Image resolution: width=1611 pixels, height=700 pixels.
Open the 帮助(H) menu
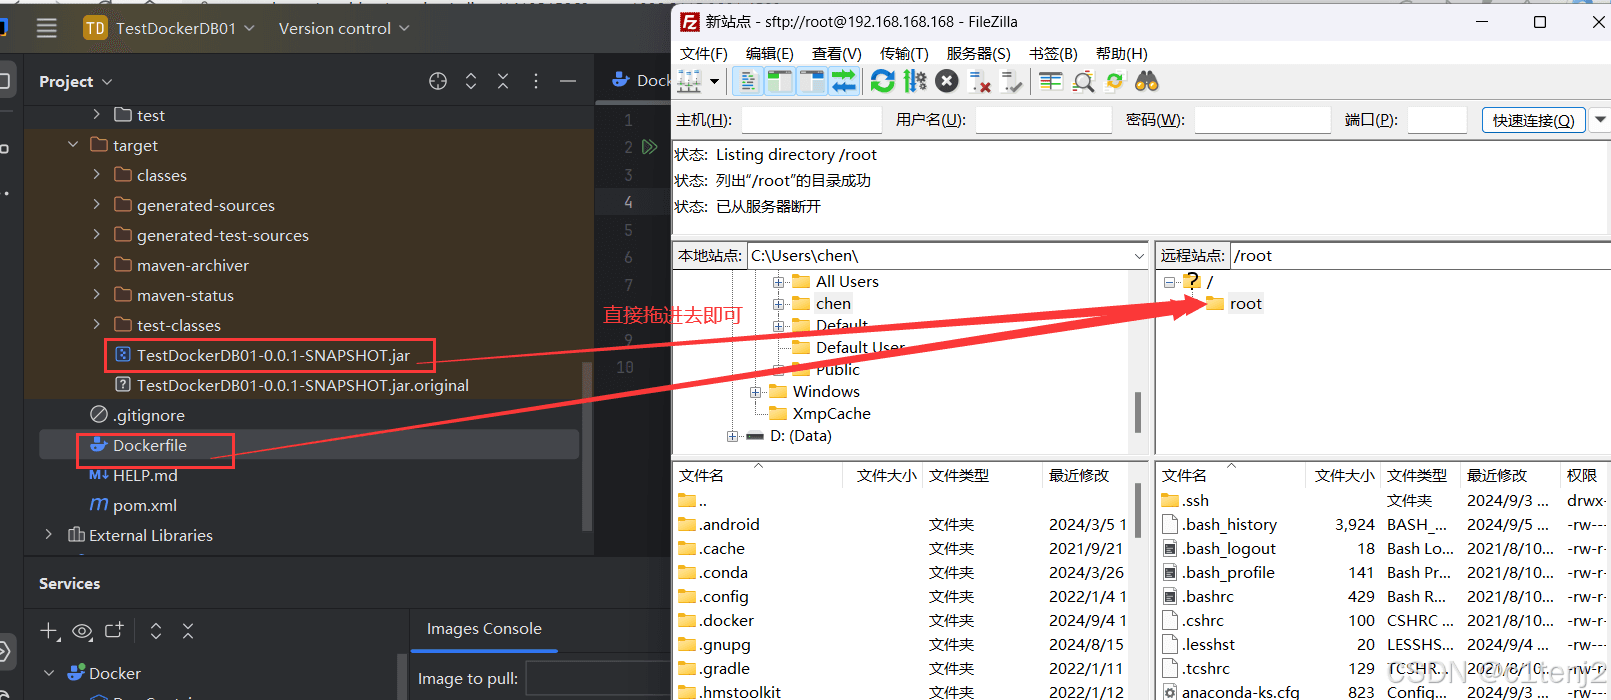pos(1121,53)
